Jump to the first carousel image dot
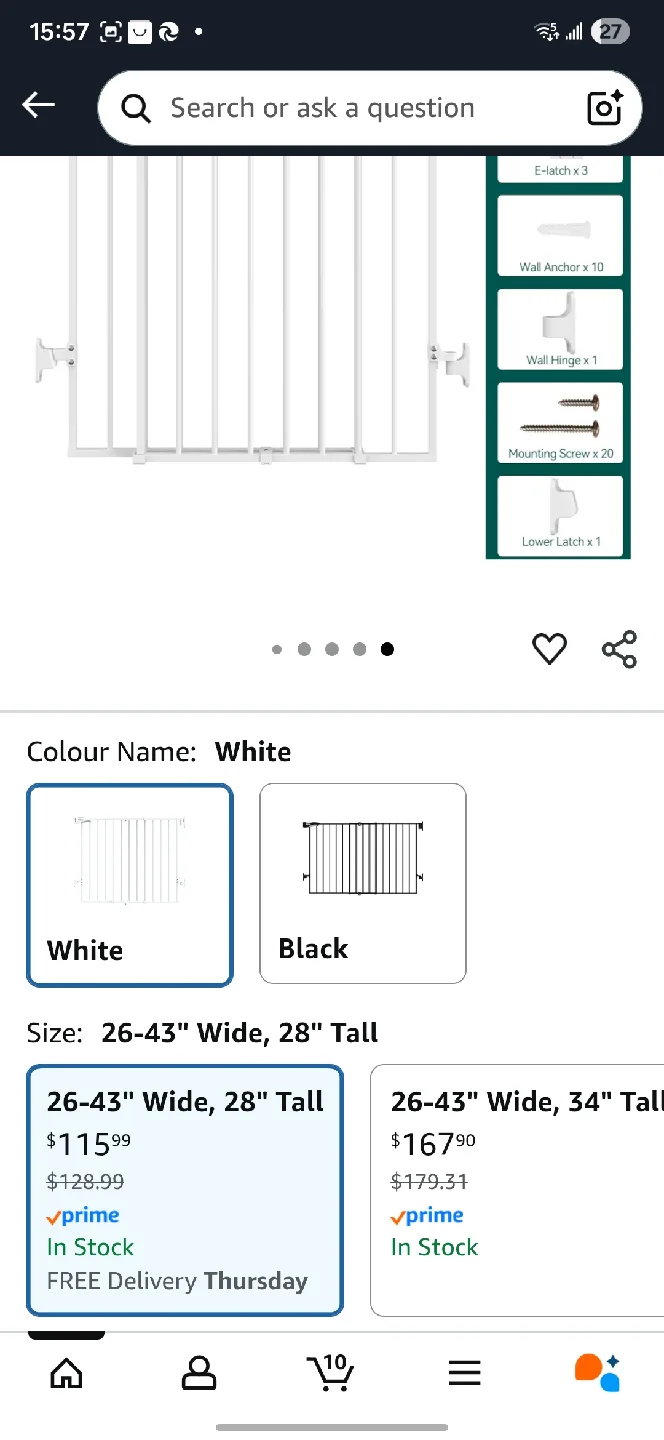Image resolution: width=664 pixels, height=1440 pixels. [277, 648]
